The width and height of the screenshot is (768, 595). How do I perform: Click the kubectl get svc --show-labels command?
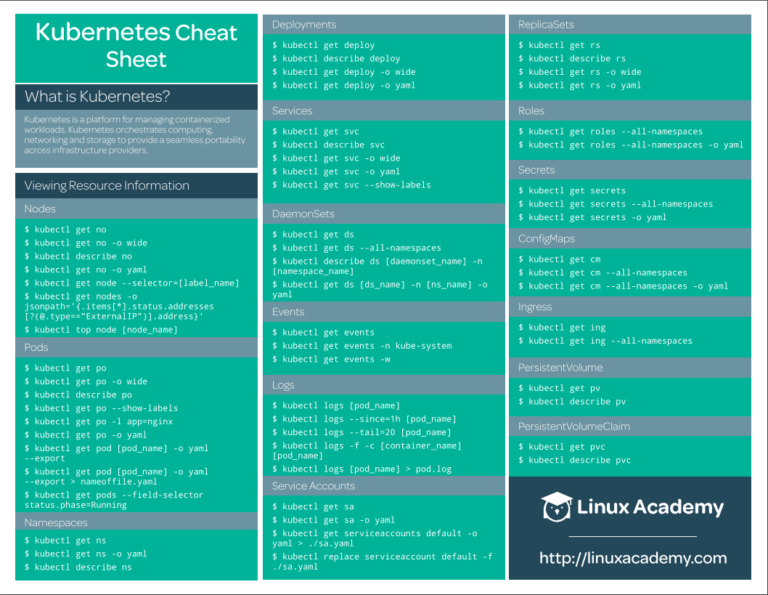tap(351, 185)
